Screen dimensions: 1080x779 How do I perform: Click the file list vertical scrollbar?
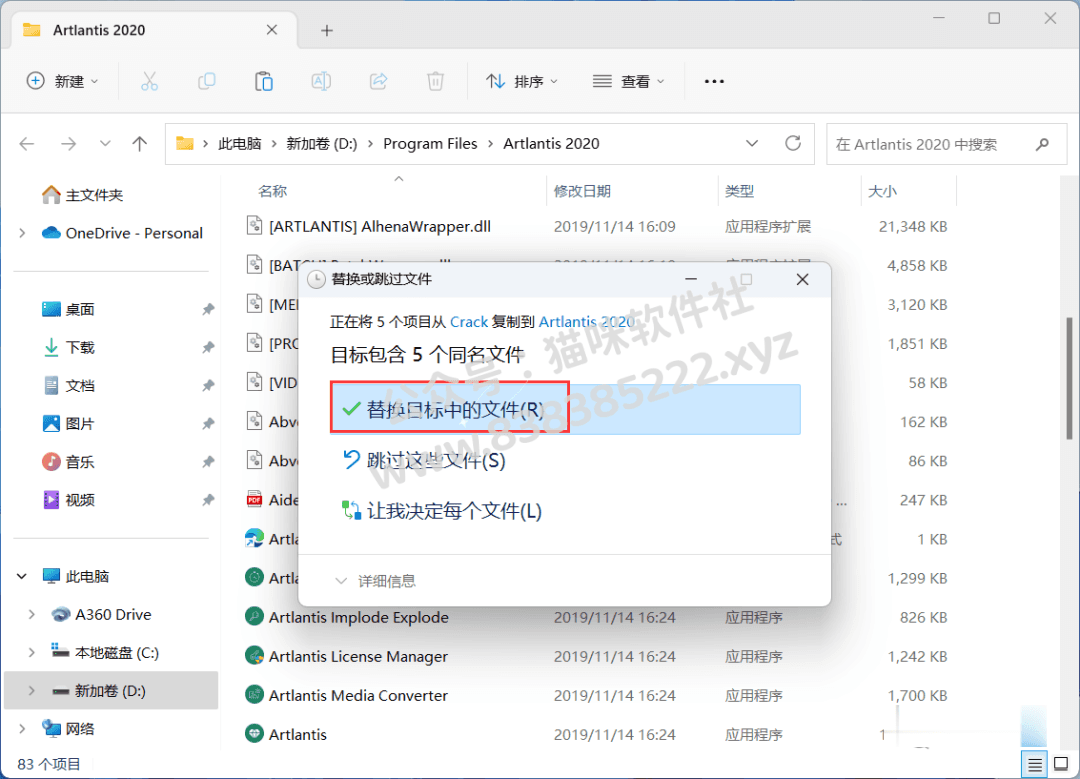tap(1069, 379)
